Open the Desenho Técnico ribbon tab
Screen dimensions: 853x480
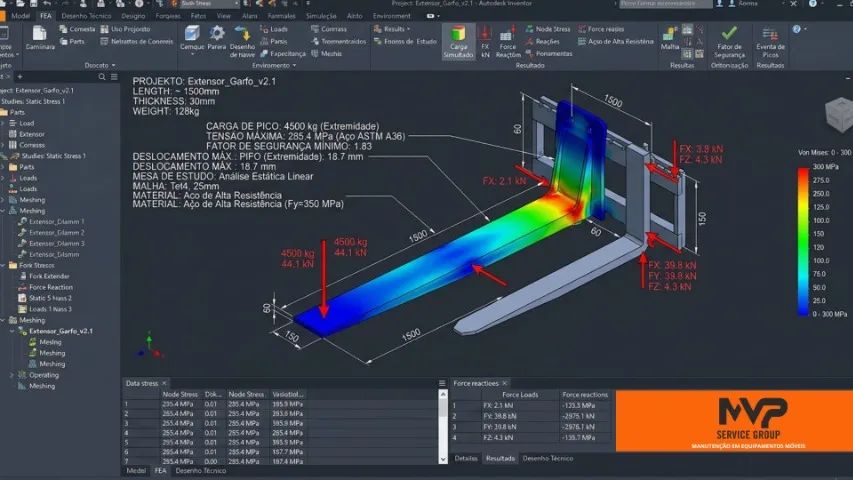coord(86,16)
